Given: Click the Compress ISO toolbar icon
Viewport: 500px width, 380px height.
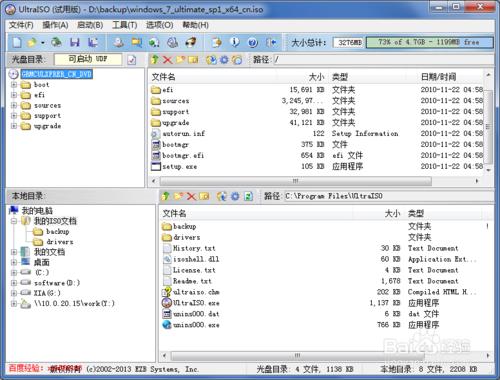Looking at the screenshot, I should click(x=154, y=42).
